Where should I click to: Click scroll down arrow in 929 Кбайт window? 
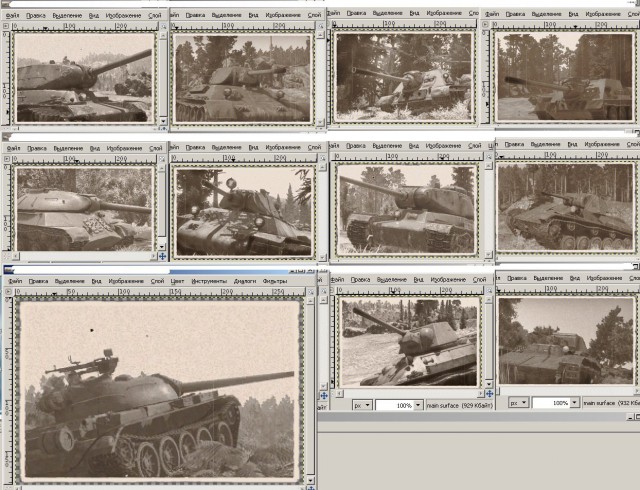[x=489, y=385]
